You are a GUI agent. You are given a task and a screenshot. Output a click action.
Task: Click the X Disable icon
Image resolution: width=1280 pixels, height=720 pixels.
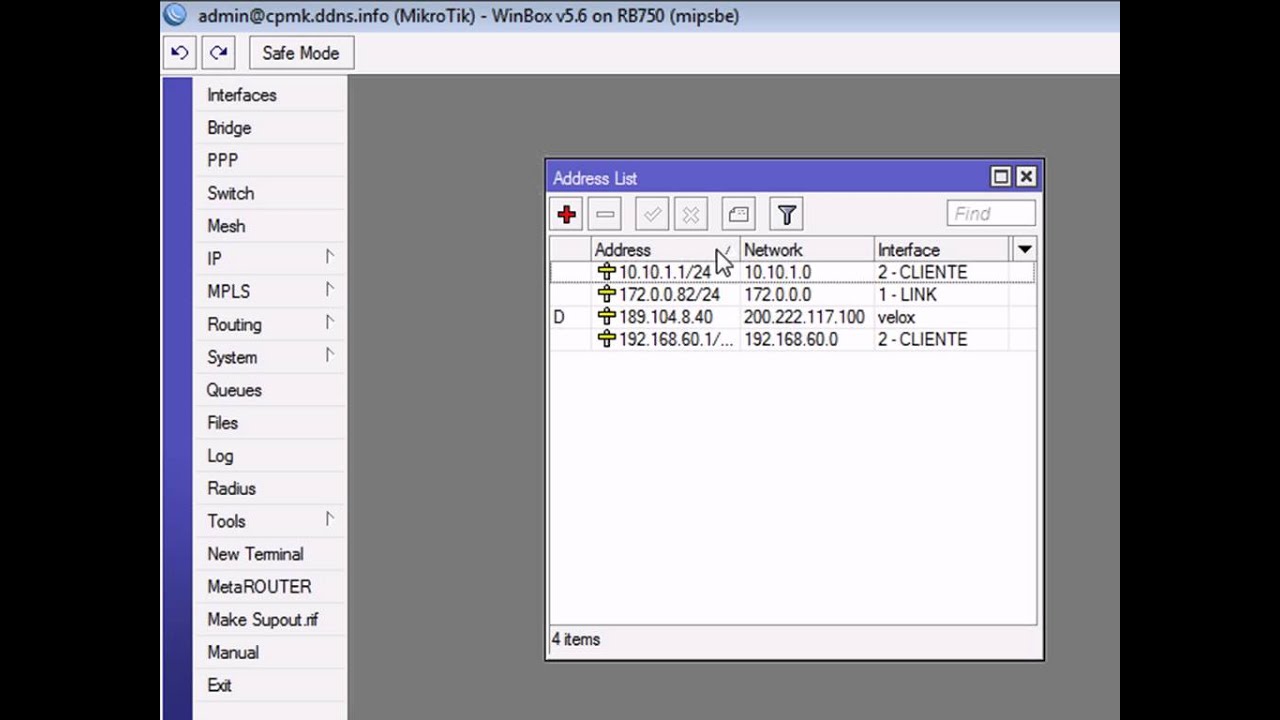click(690, 214)
